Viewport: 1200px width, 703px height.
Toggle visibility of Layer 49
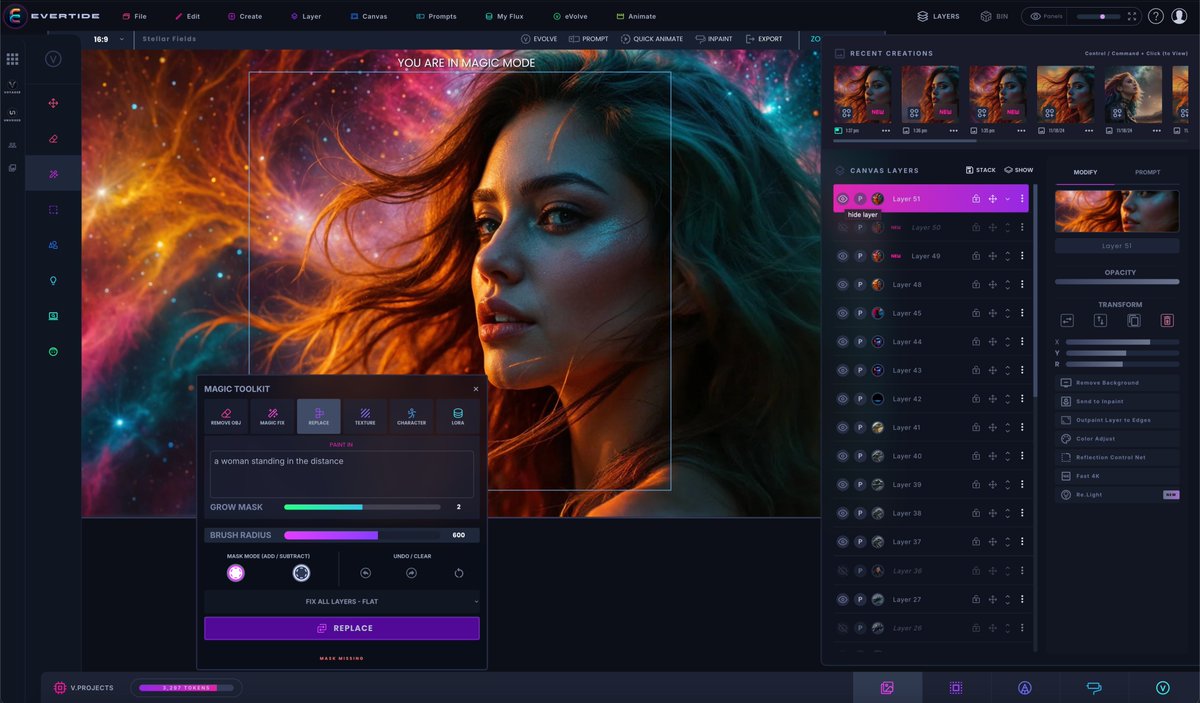pyautogui.click(x=843, y=256)
